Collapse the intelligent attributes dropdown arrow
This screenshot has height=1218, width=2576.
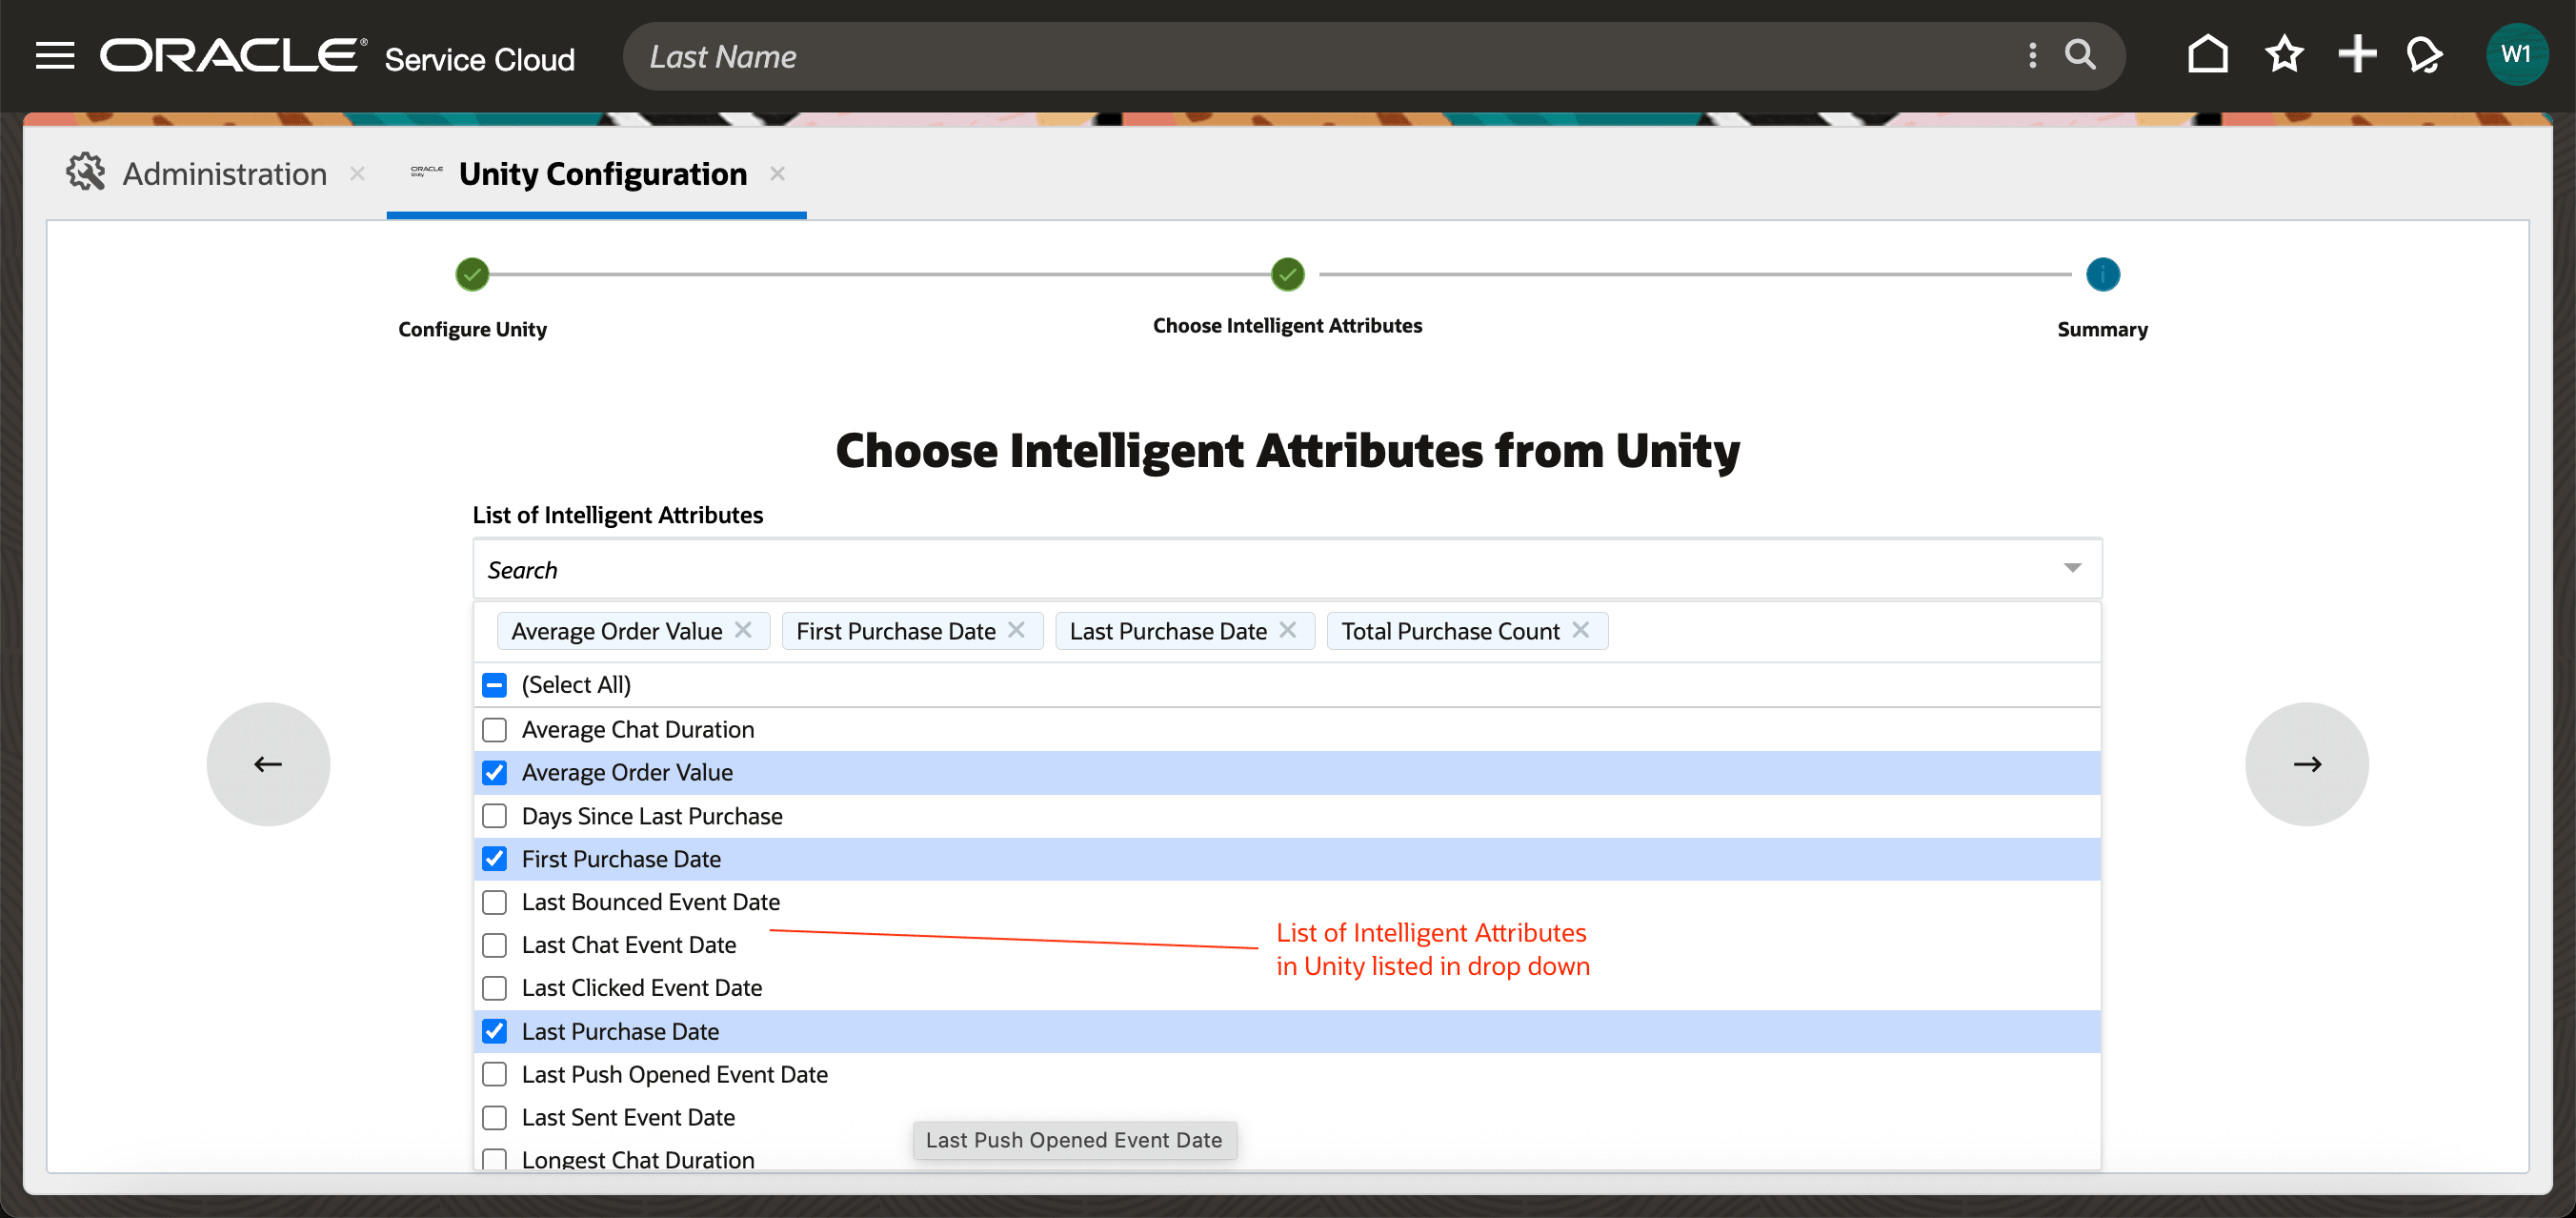[2072, 568]
